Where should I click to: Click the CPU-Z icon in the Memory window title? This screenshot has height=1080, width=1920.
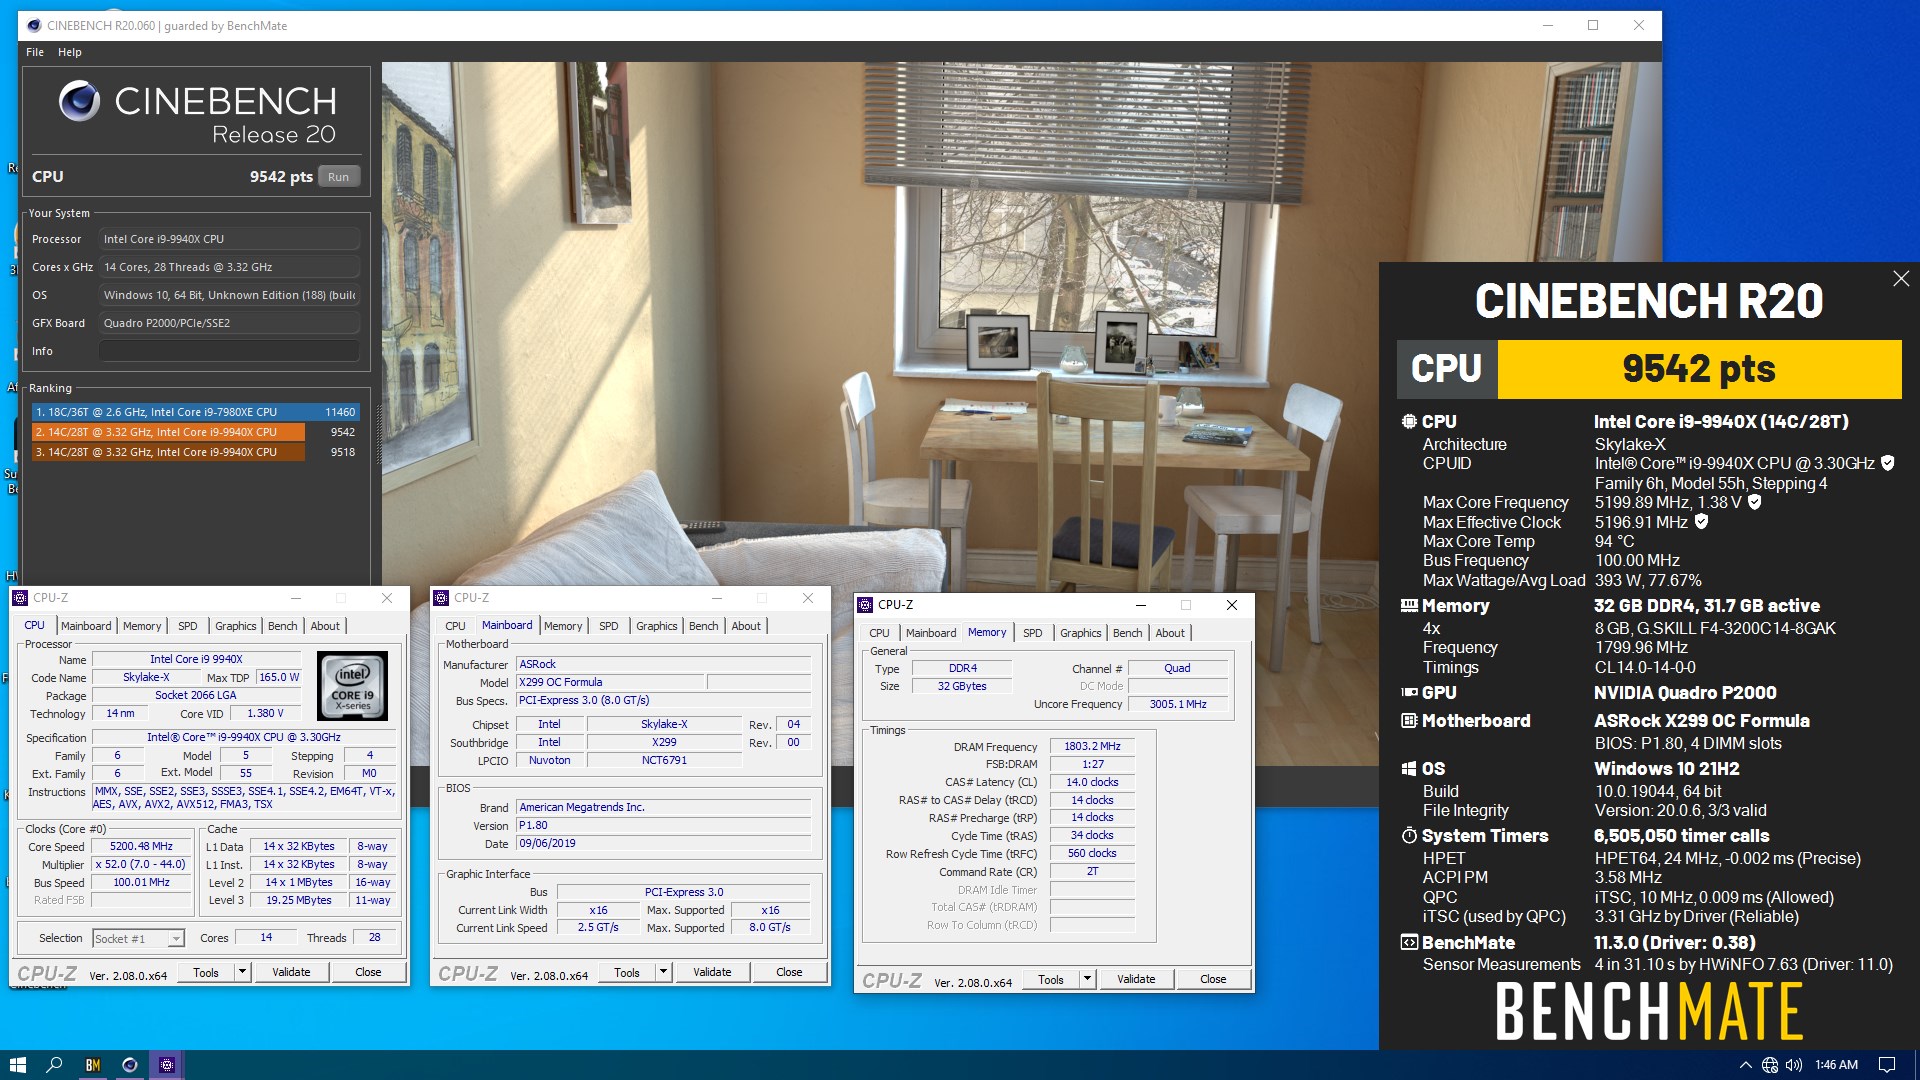click(865, 605)
